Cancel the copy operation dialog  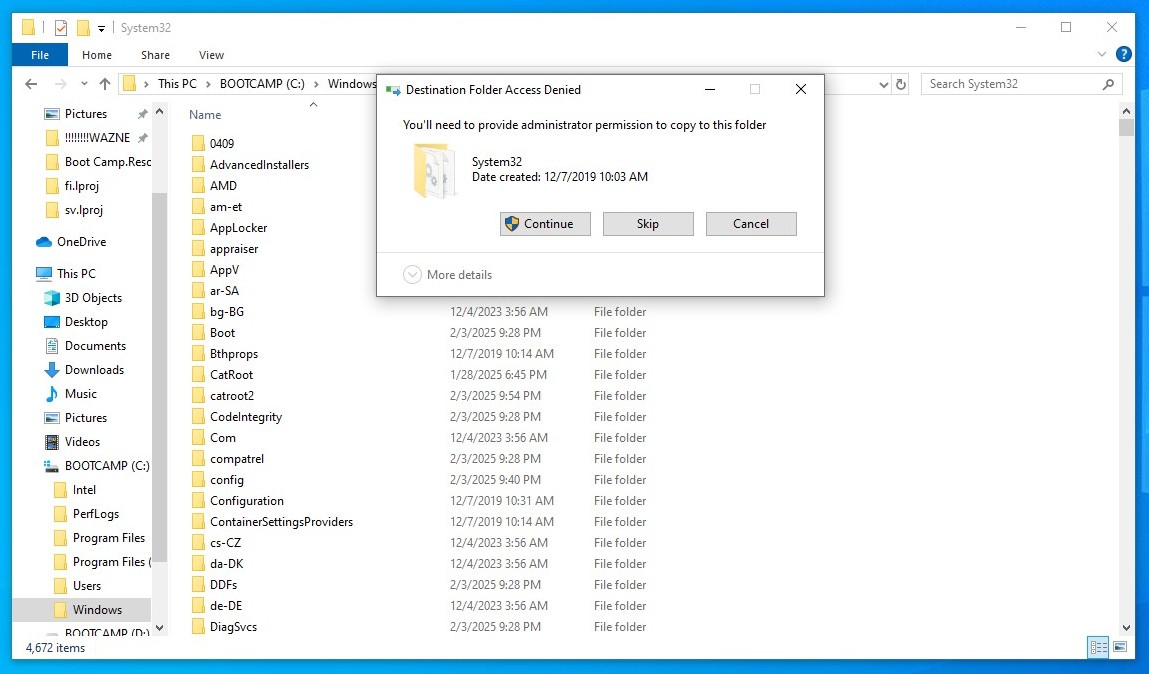(751, 224)
